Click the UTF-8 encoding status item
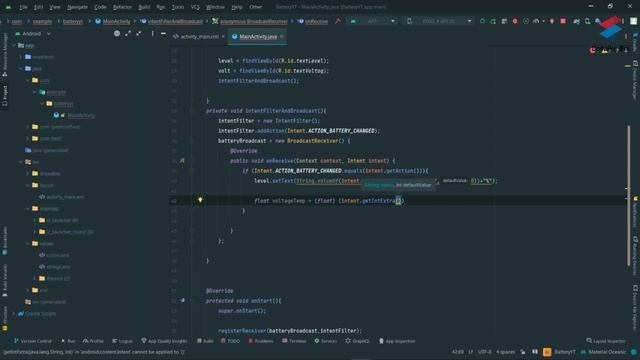The image size is (640, 360). pos(484,351)
